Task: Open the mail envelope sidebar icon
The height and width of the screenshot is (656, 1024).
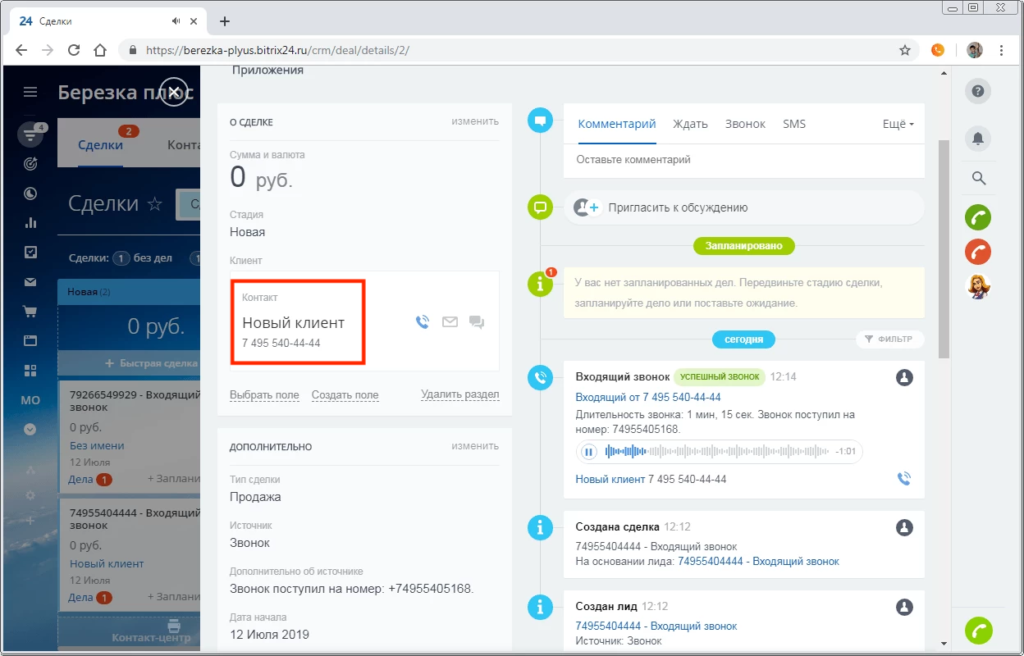Action: [30, 282]
